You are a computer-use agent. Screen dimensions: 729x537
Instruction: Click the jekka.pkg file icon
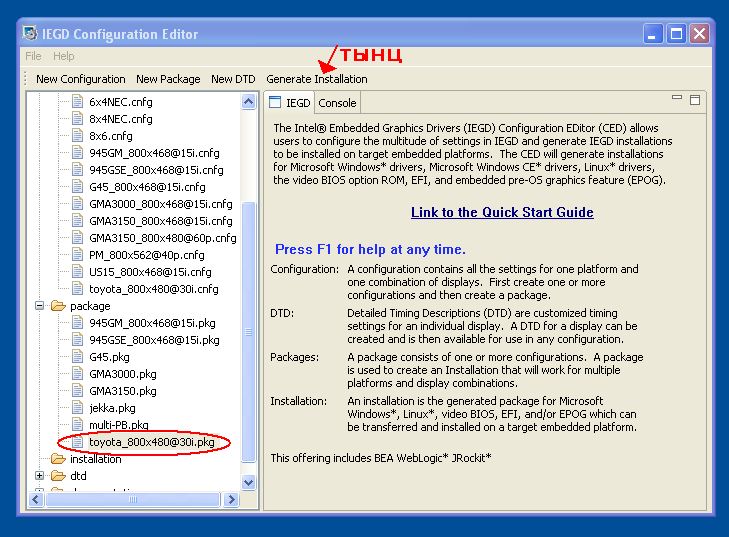point(79,408)
